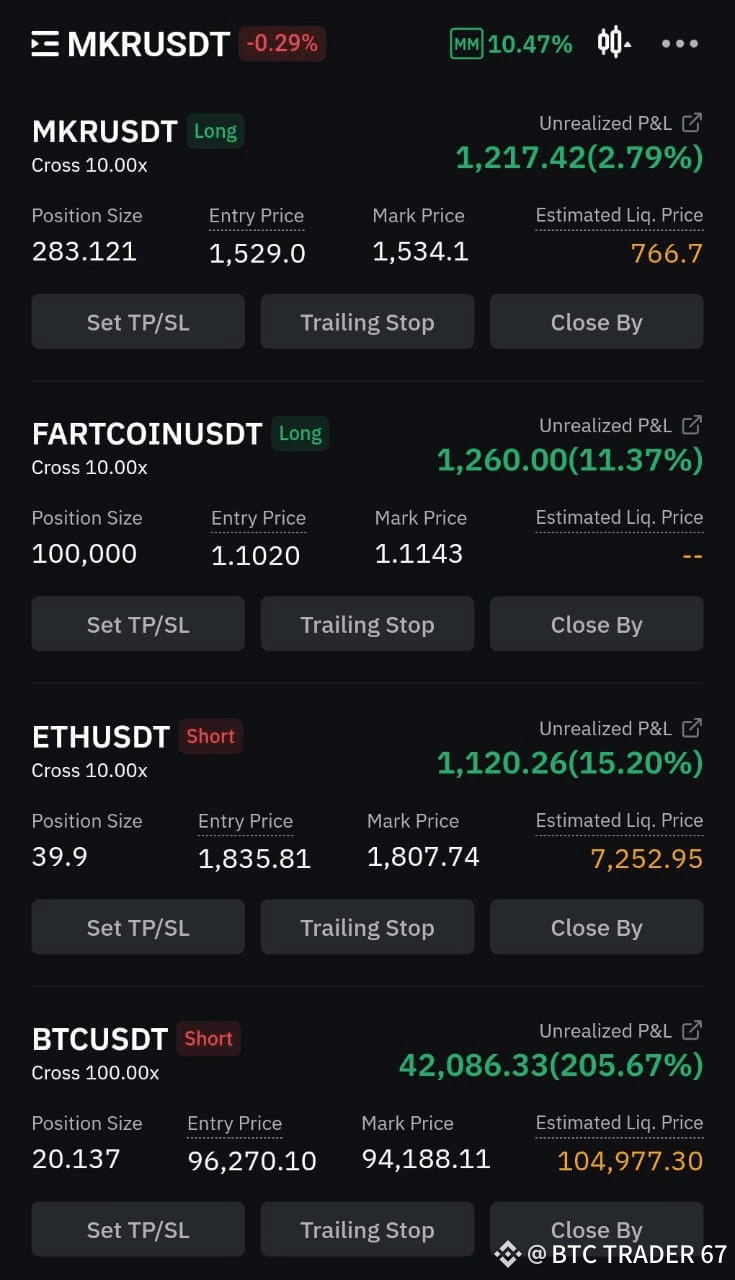Share ETHUSDT unrealized P&L icon
The image size is (735, 1280).
691,728
